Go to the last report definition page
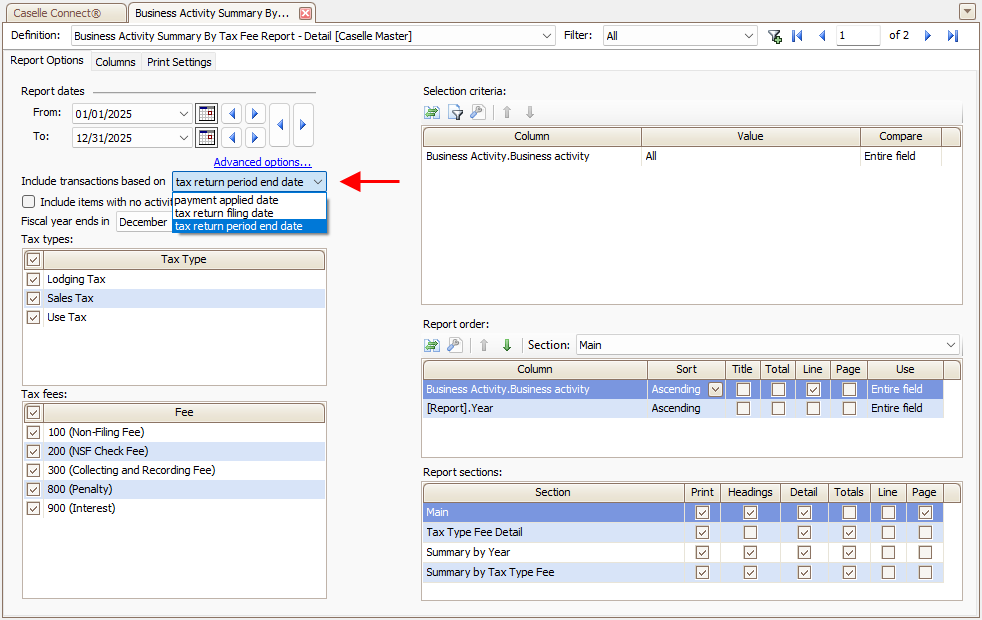 click(952, 36)
